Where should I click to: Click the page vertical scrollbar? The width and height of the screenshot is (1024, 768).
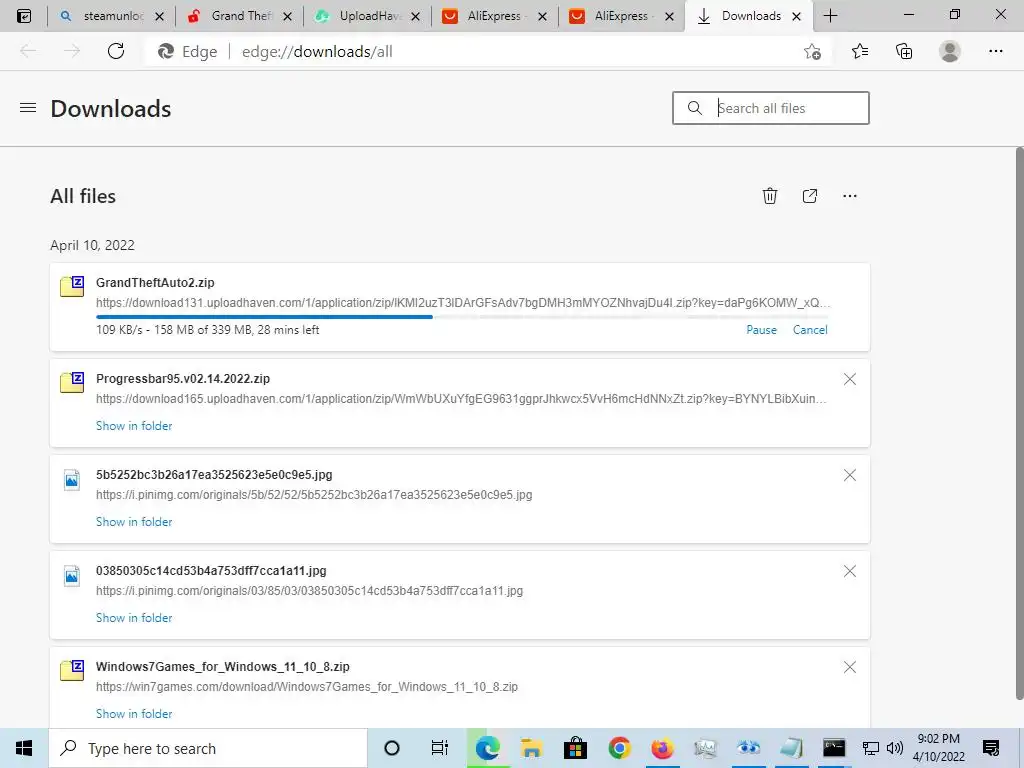point(1019,424)
